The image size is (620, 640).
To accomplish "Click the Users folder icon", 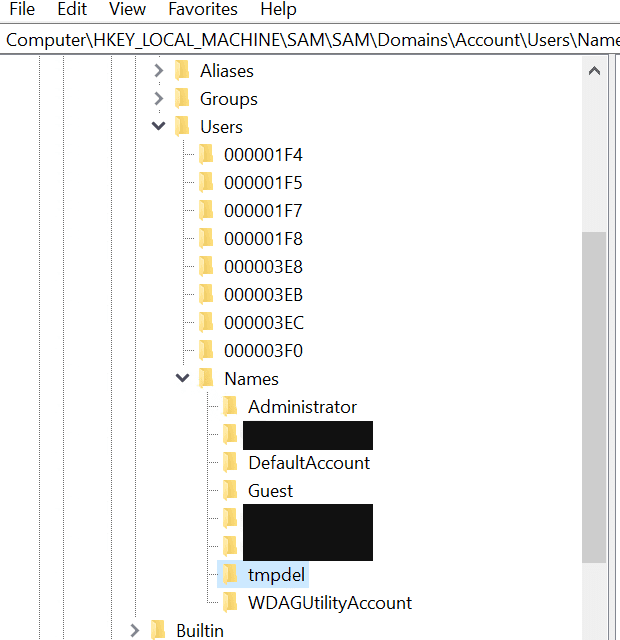I will tap(182, 127).
